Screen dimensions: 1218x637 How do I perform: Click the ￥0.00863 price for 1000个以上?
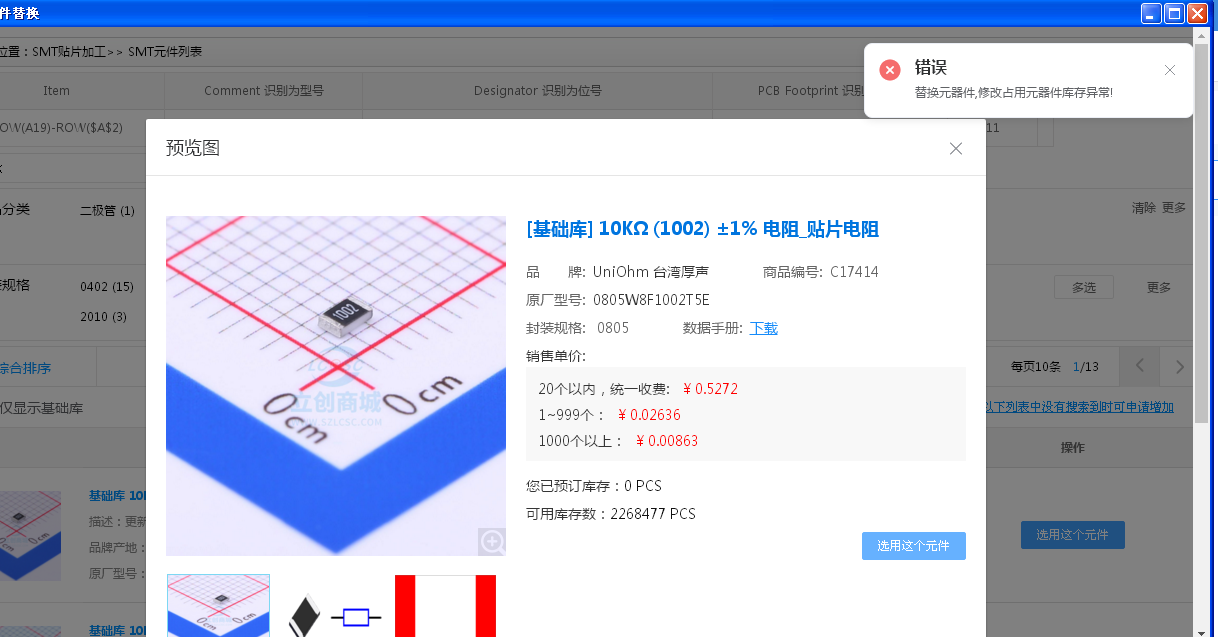667,441
